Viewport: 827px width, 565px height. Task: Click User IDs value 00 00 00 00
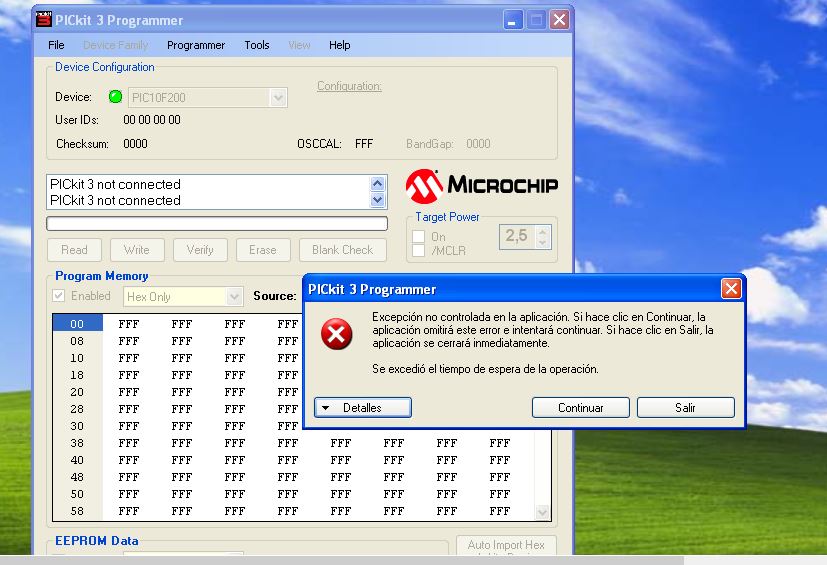click(x=152, y=120)
